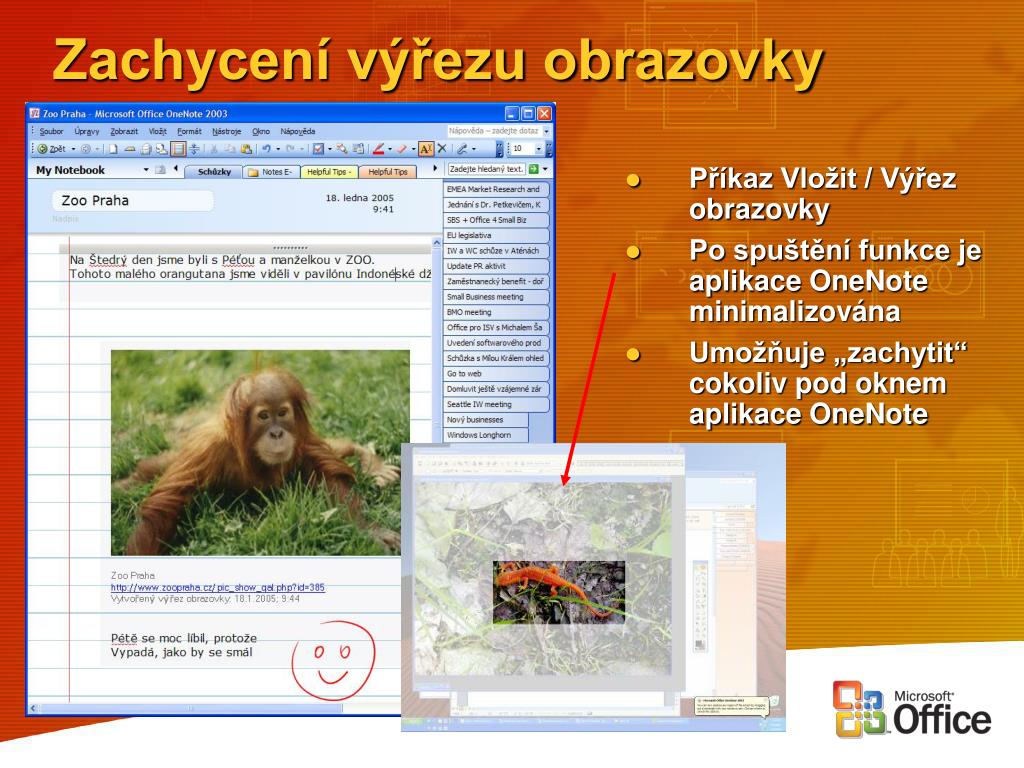
Task: Click the paste clipboard icon
Action: tap(246, 149)
